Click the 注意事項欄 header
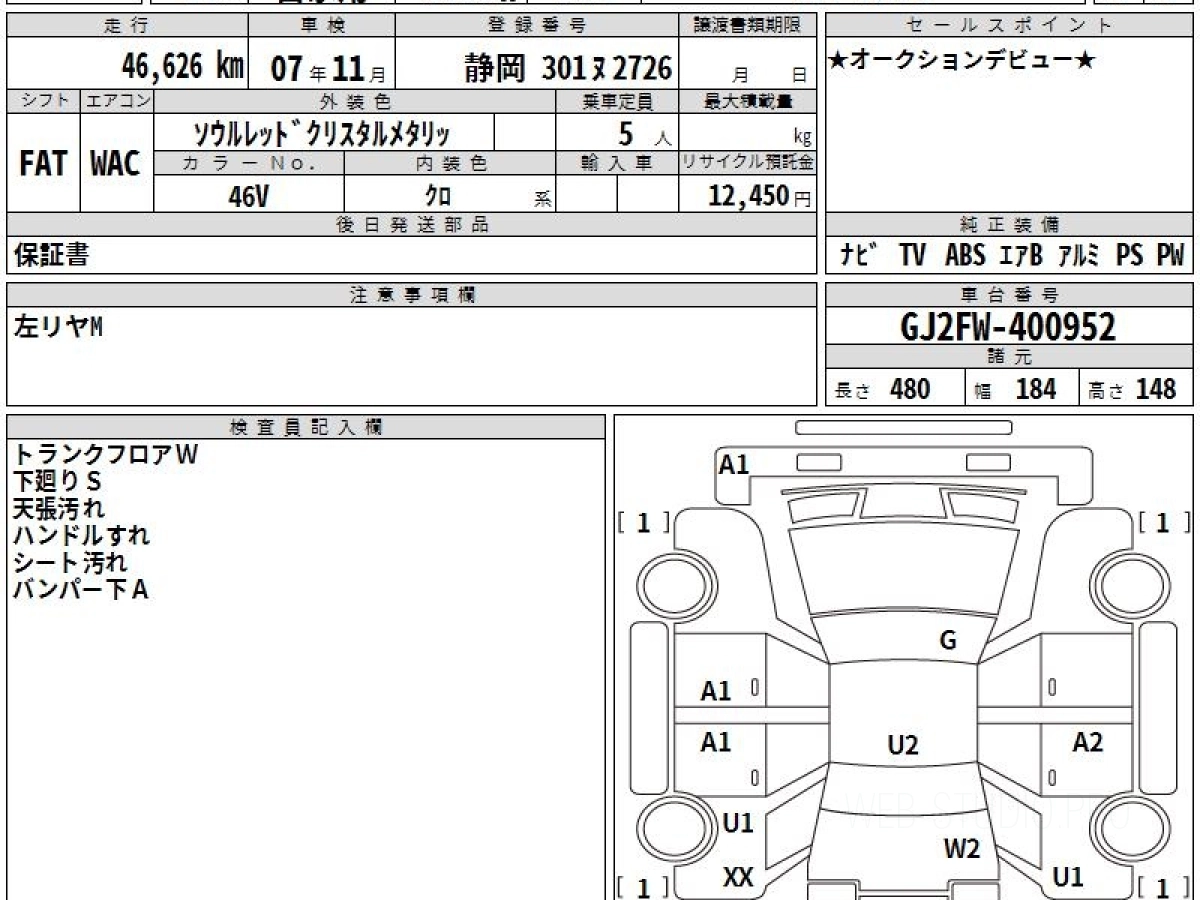The image size is (1200, 900). click(412, 295)
